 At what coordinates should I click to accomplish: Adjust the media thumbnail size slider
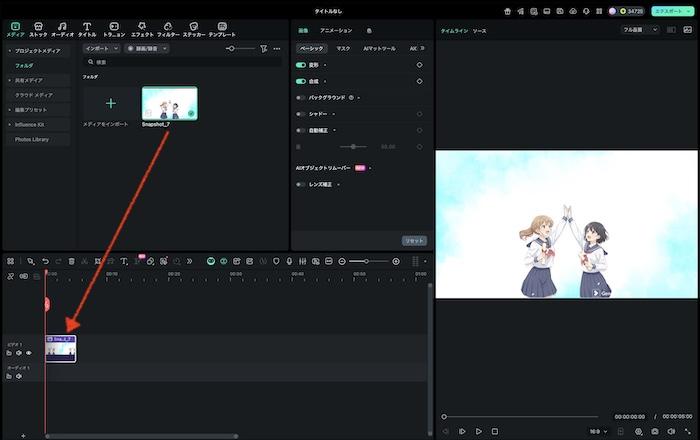[241, 48]
